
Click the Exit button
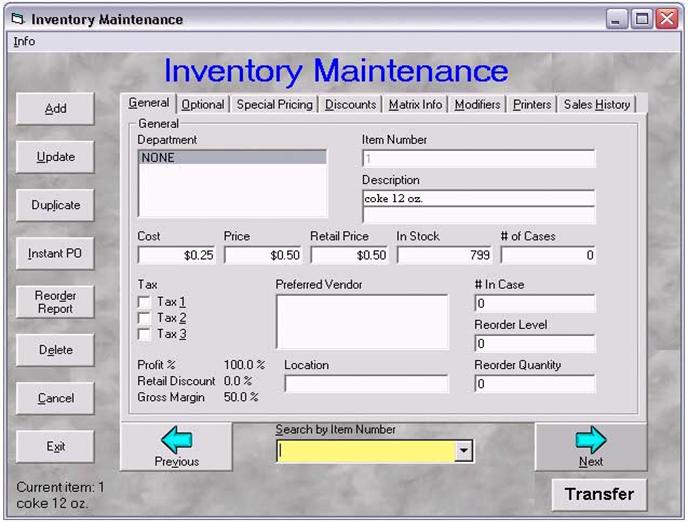55,446
